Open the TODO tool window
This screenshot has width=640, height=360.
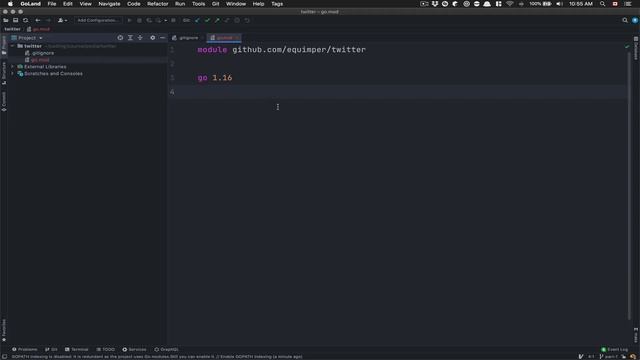[x=106, y=349]
